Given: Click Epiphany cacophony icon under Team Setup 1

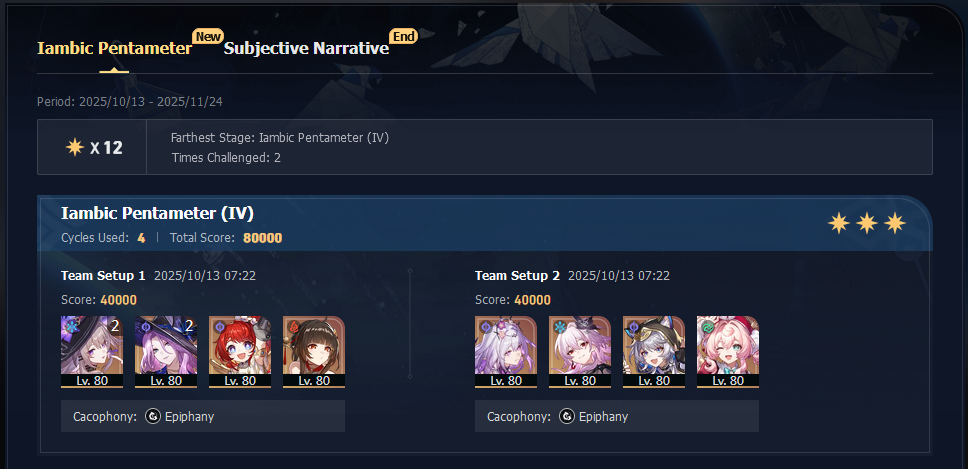Looking at the screenshot, I should [x=153, y=417].
